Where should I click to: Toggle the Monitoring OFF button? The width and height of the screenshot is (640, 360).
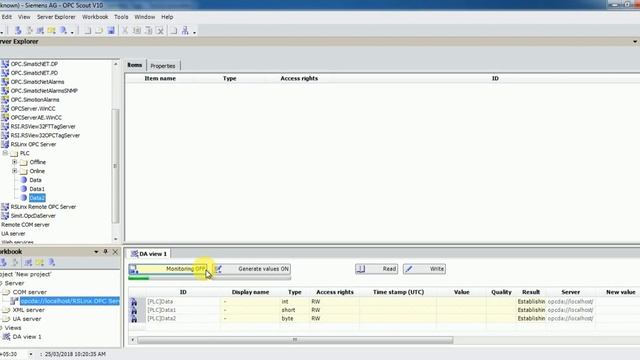tap(168, 269)
